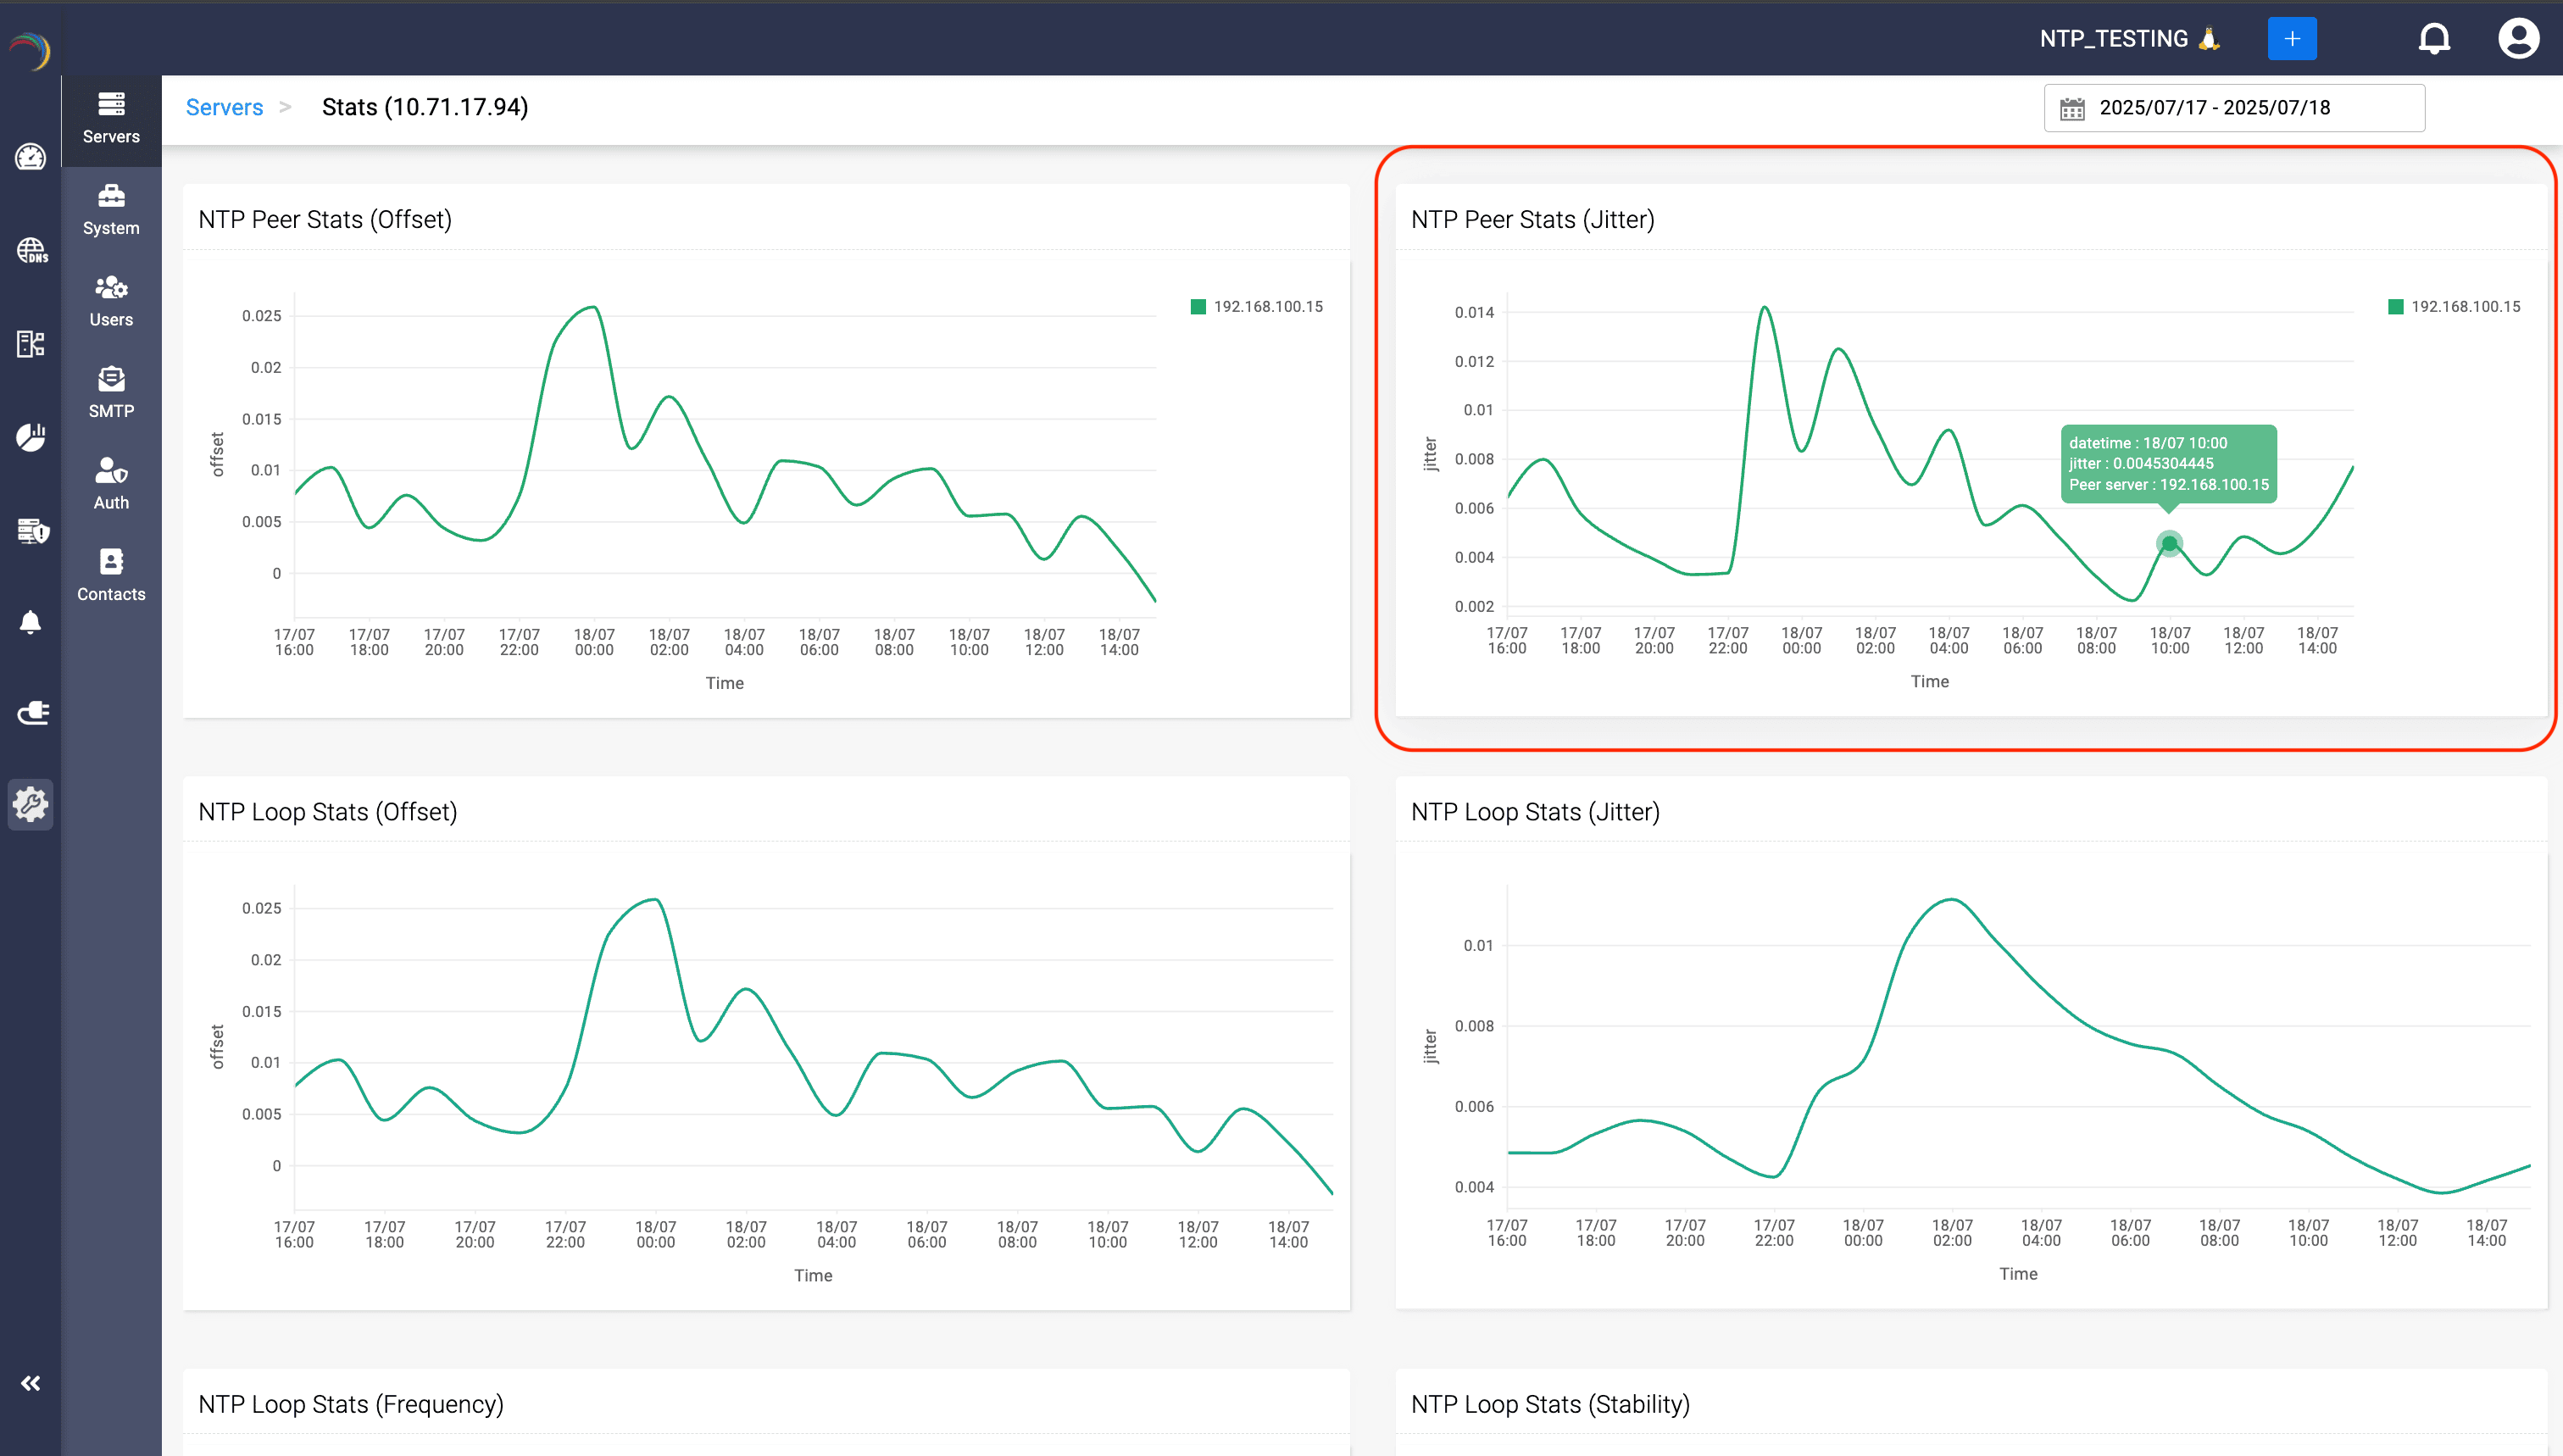2563x1456 pixels.
Task: Click the pie chart reports sidebar icon
Action: 30,437
